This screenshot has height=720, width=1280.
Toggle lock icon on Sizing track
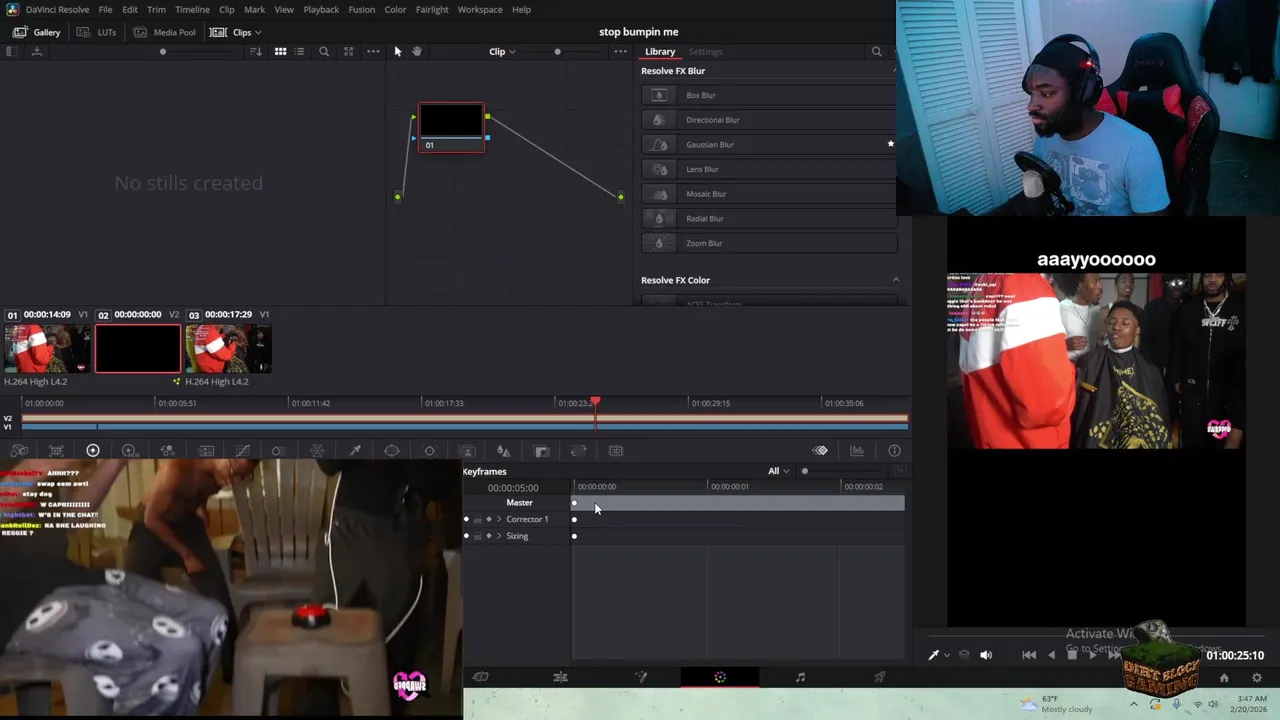click(x=477, y=536)
